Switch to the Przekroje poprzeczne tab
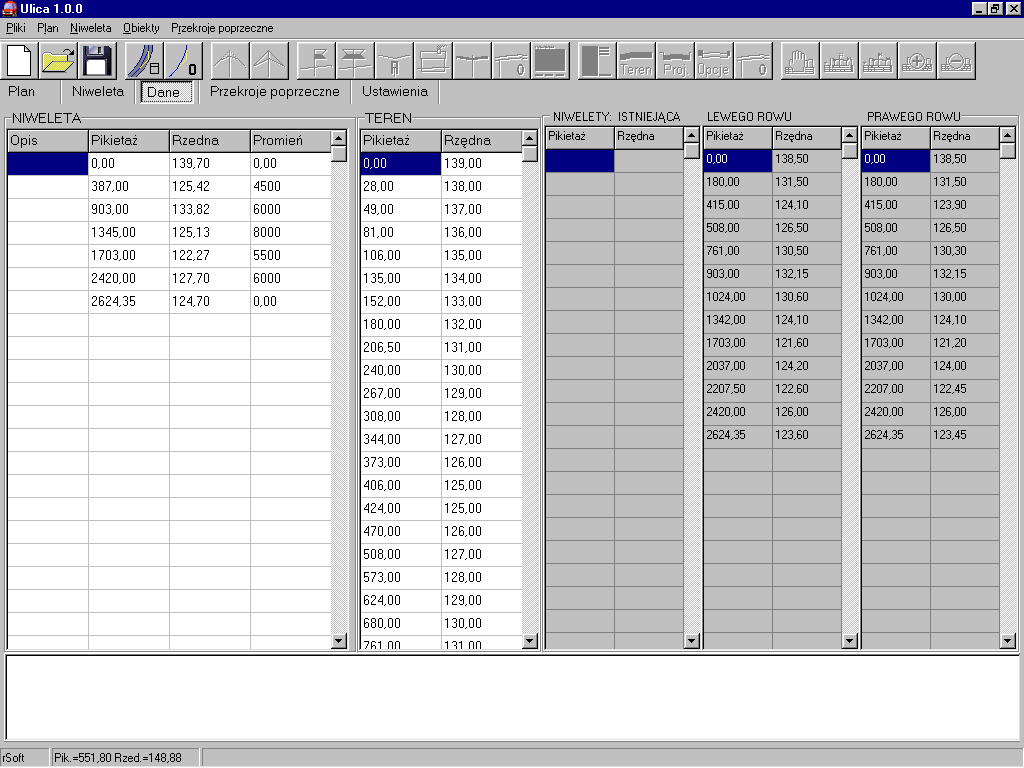This screenshot has width=1024, height=768. 274,91
